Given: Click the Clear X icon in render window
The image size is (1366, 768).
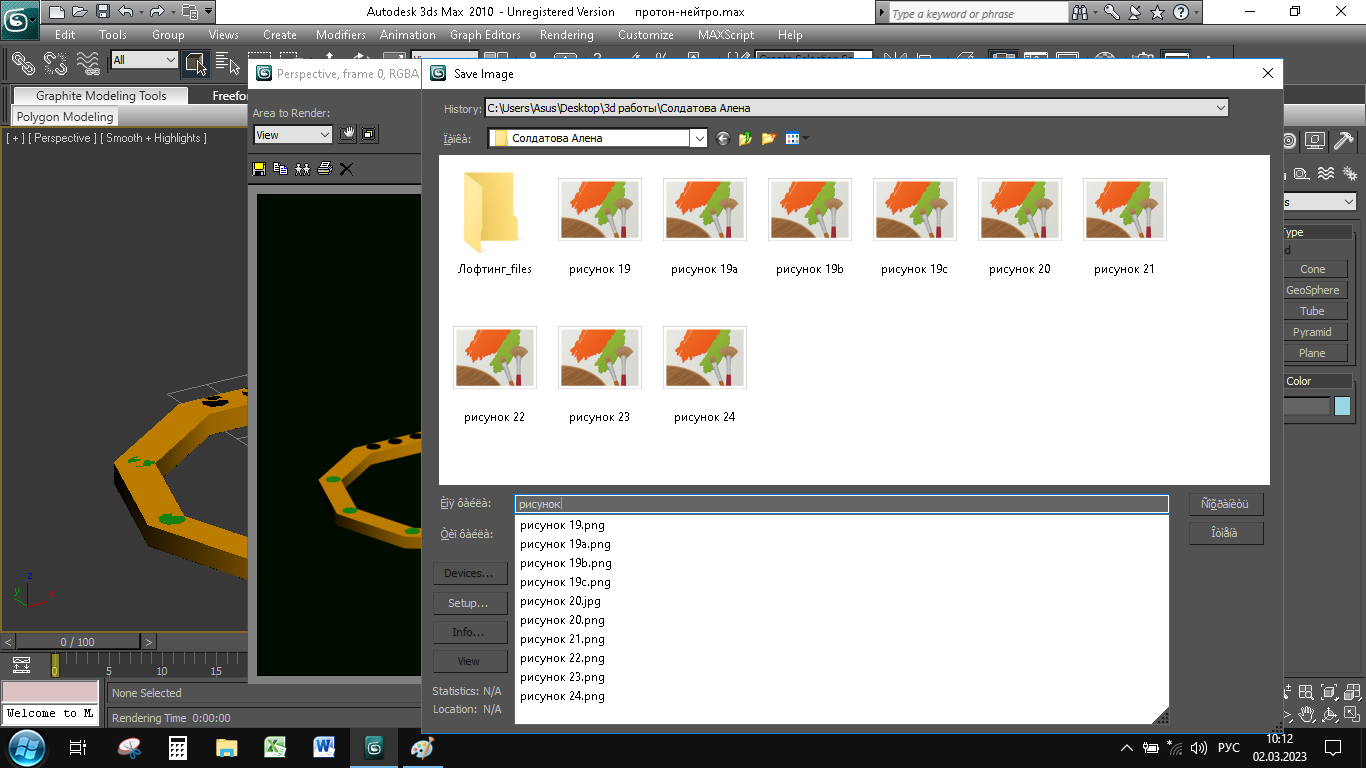Looking at the screenshot, I should 346,169.
